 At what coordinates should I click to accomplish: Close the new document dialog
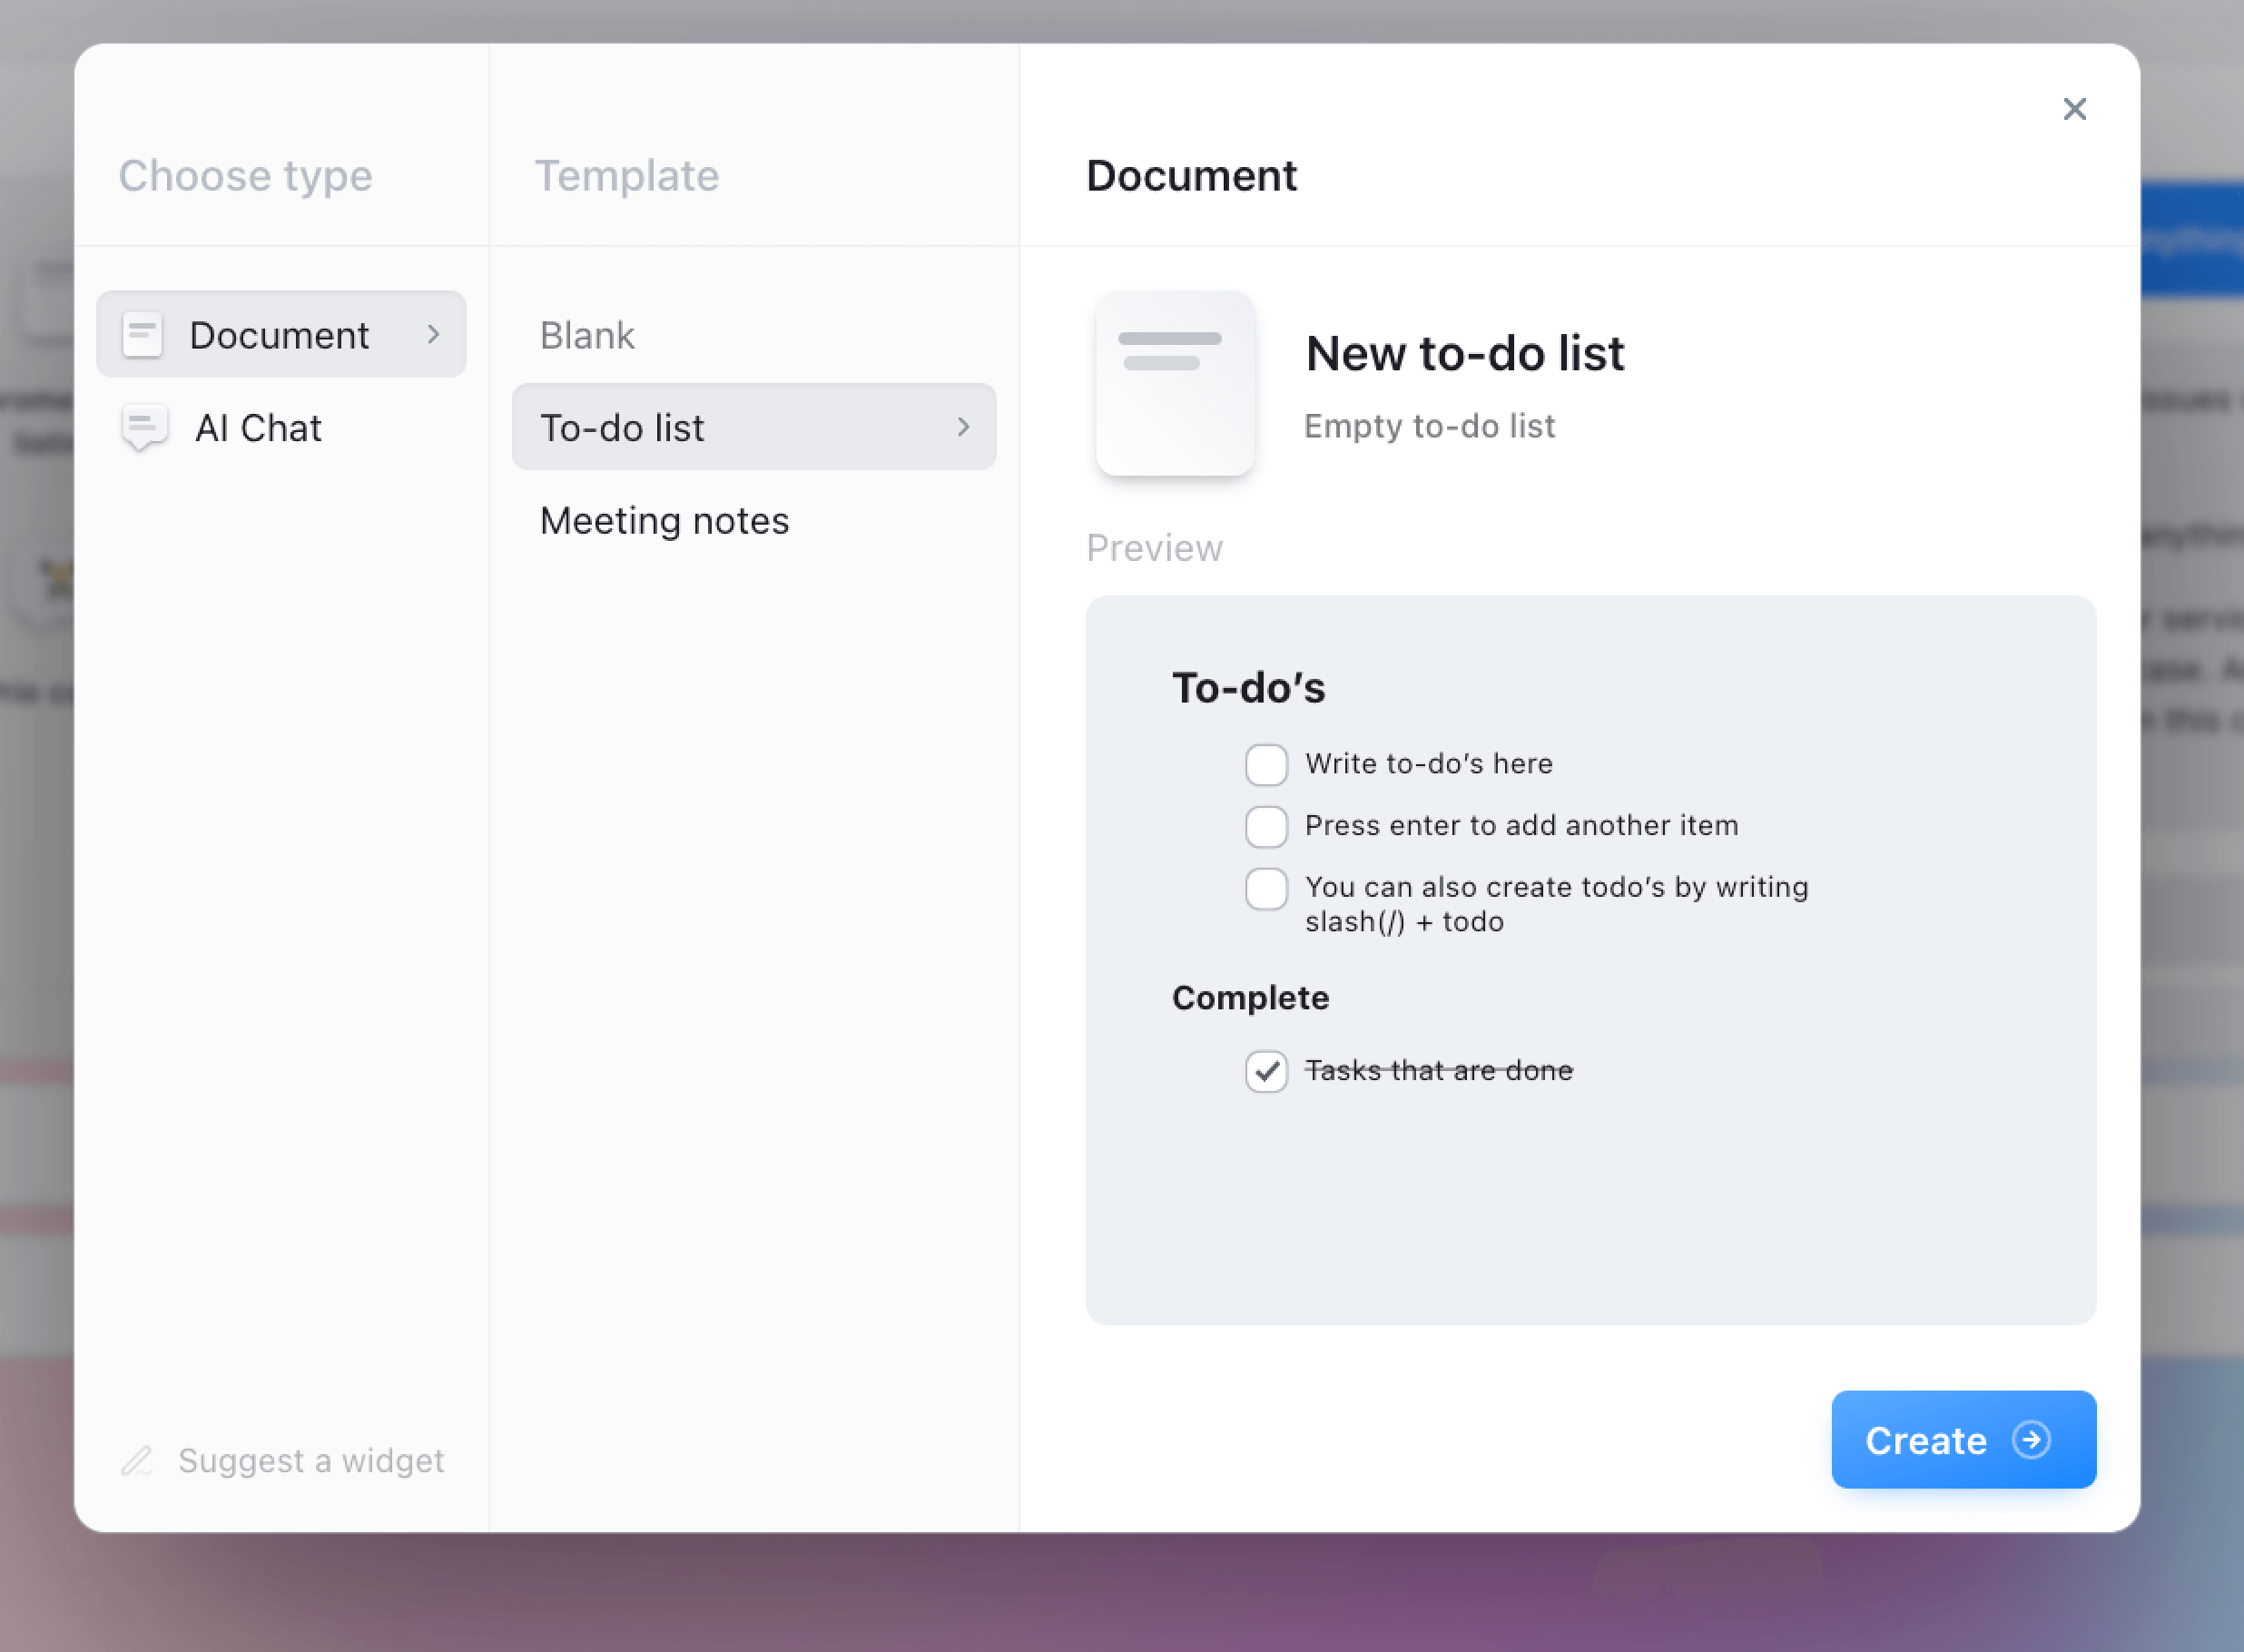click(x=2074, y=109)
